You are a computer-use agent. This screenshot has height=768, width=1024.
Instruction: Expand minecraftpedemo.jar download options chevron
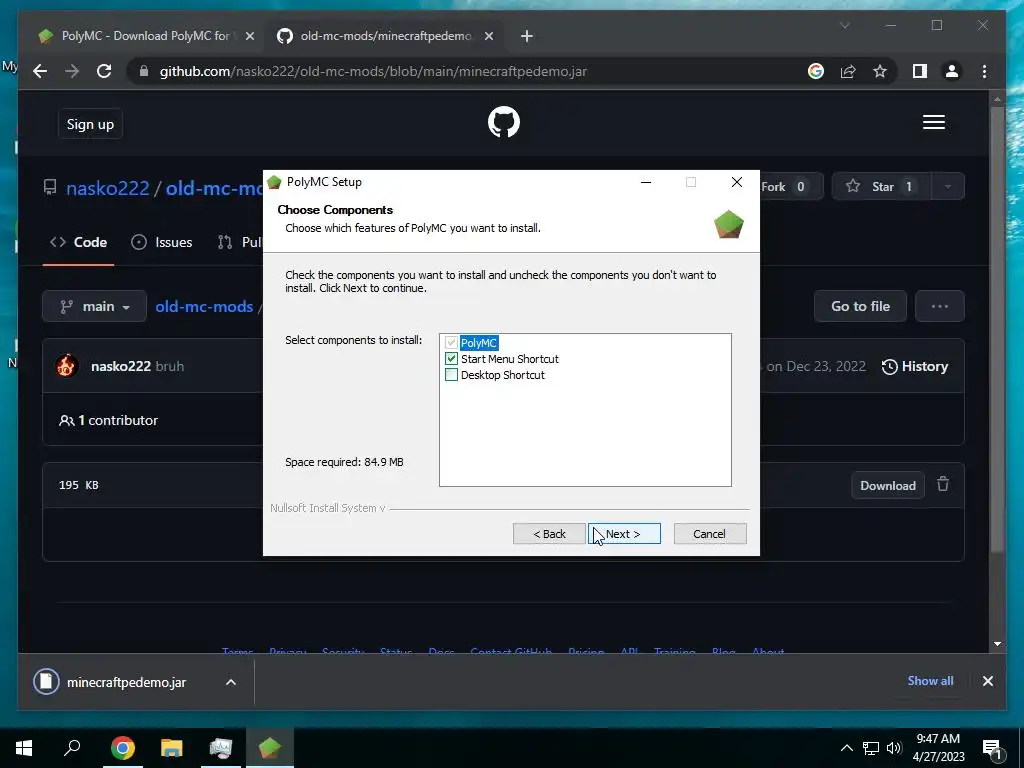[231, 682]
